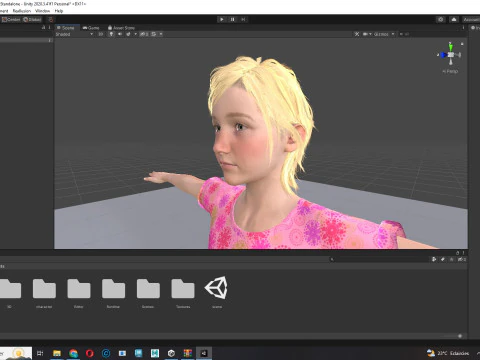Image resolution: width=480 pixels, height=360 pixels.
Task: Adjust the Project icon size slider
Action: coord(460,336)
